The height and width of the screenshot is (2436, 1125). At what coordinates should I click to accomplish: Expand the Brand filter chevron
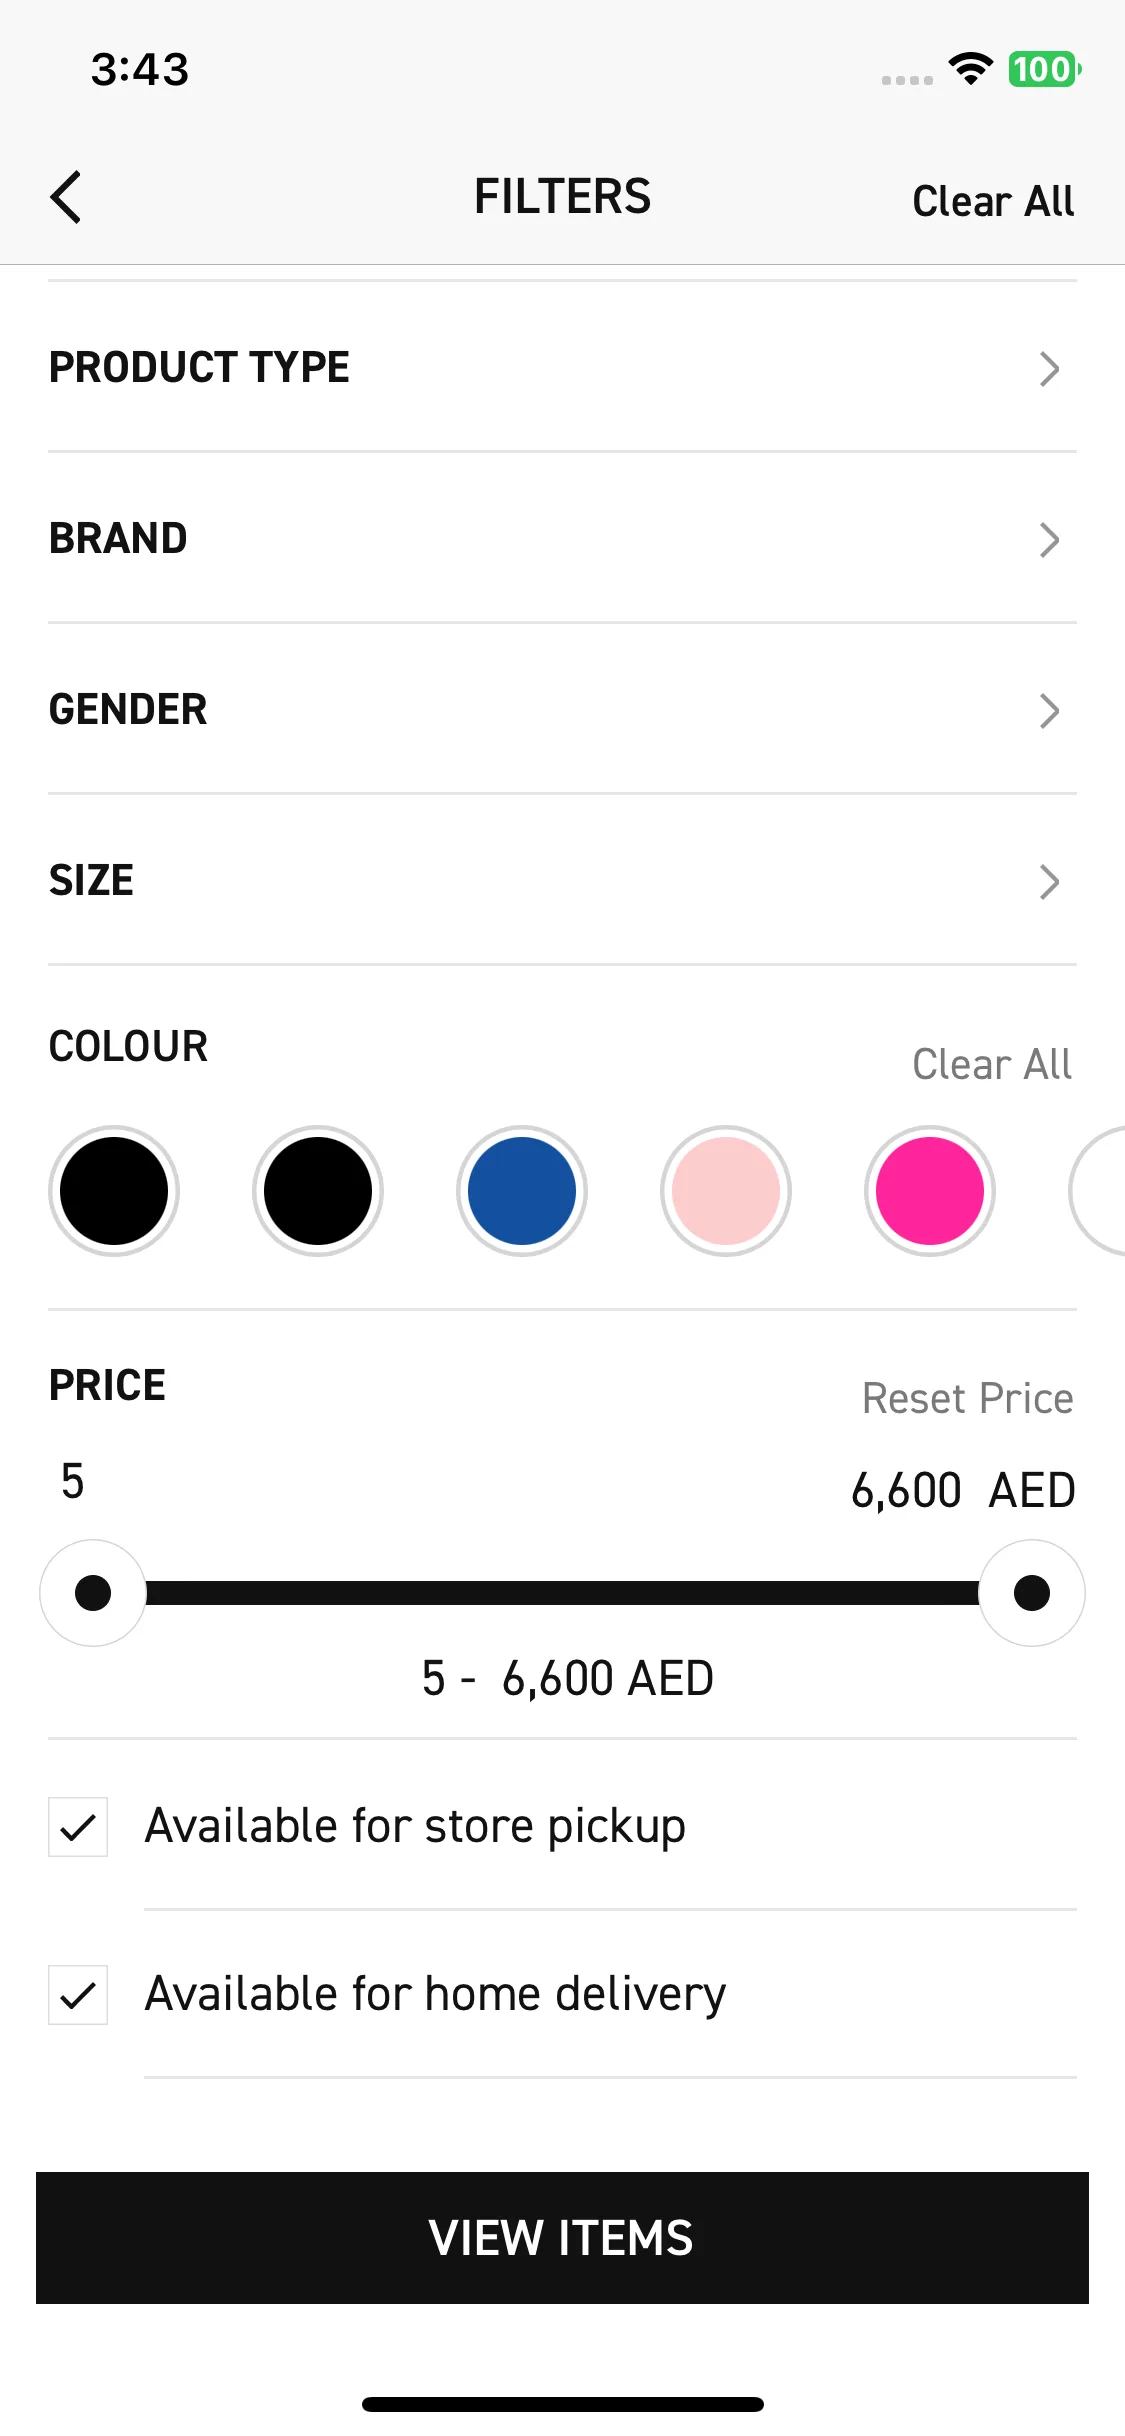[x=1049, y=540]
